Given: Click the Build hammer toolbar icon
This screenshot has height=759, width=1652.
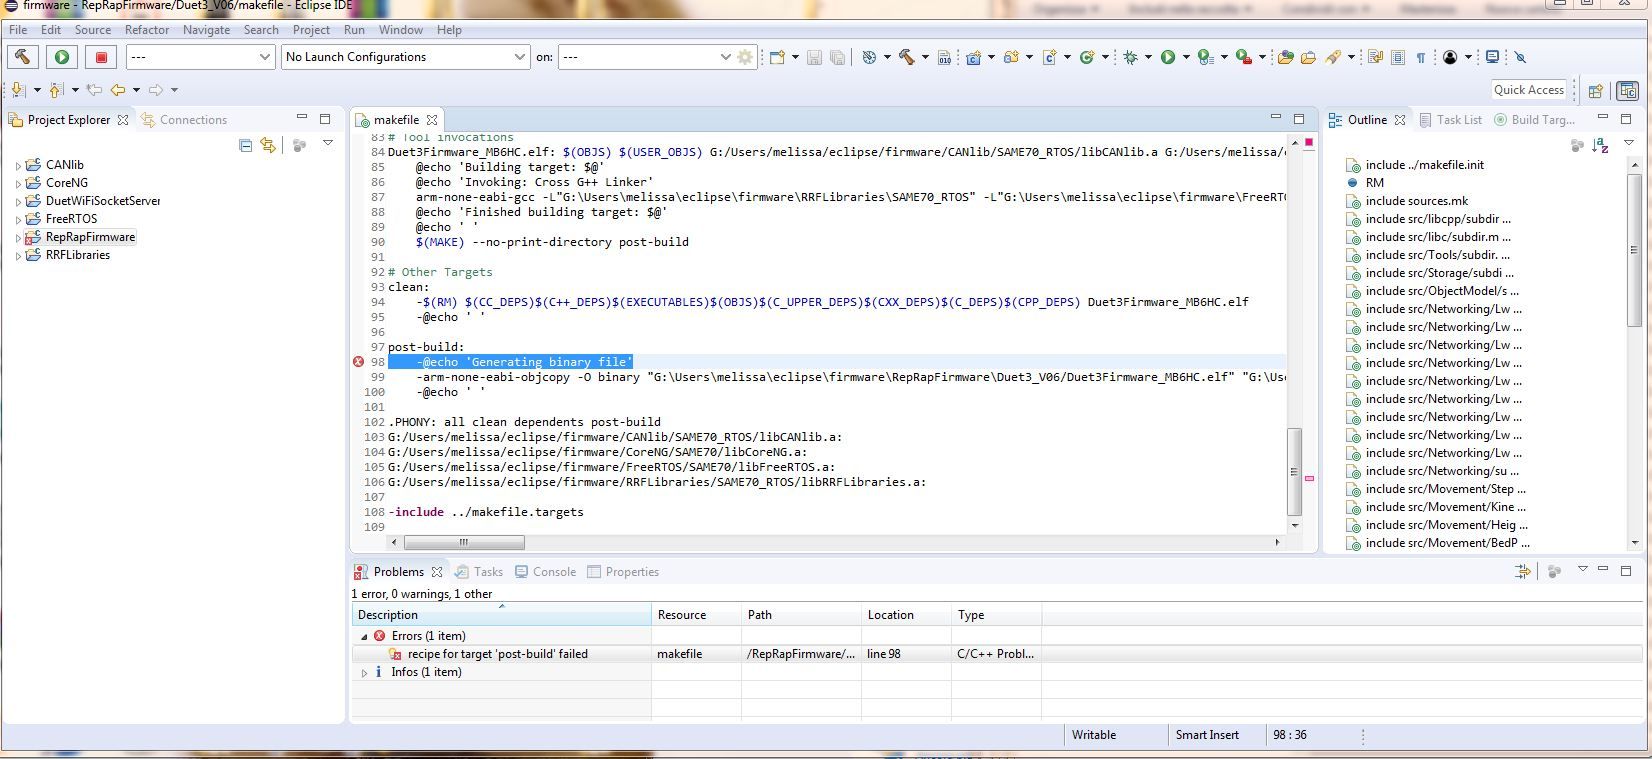Looking at the screenshot, I should [907, 57].
